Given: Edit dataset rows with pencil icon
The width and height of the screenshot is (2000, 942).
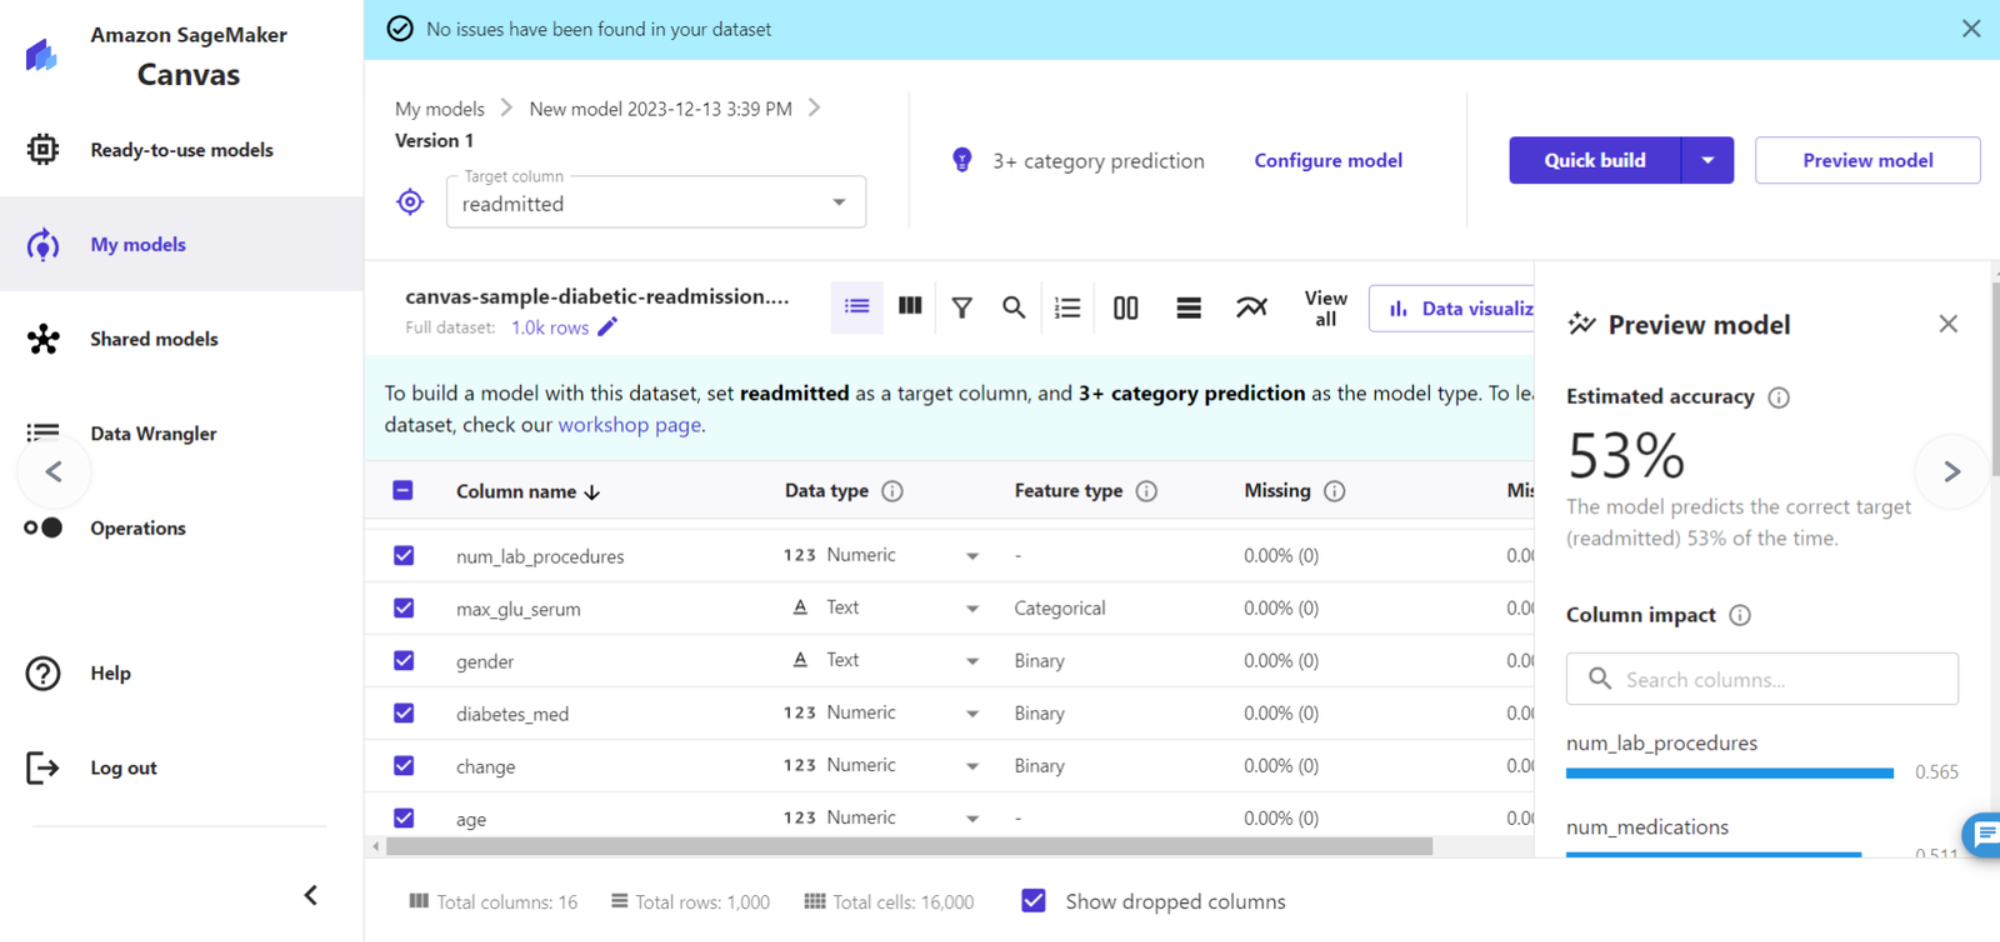Looking at the screenshot, I should [x=608, y=327].
